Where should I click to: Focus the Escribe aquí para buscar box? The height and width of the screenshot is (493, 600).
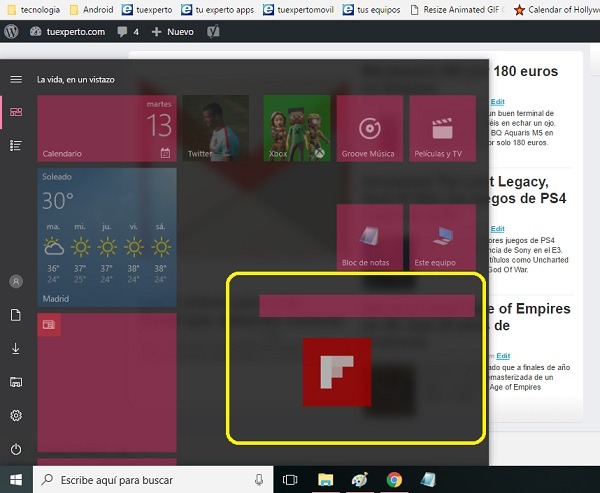pos(153,480)
